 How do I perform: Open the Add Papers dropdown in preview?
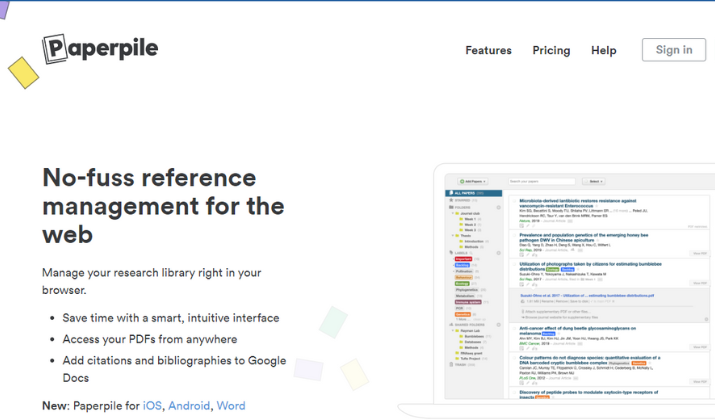tap(473, 181)
